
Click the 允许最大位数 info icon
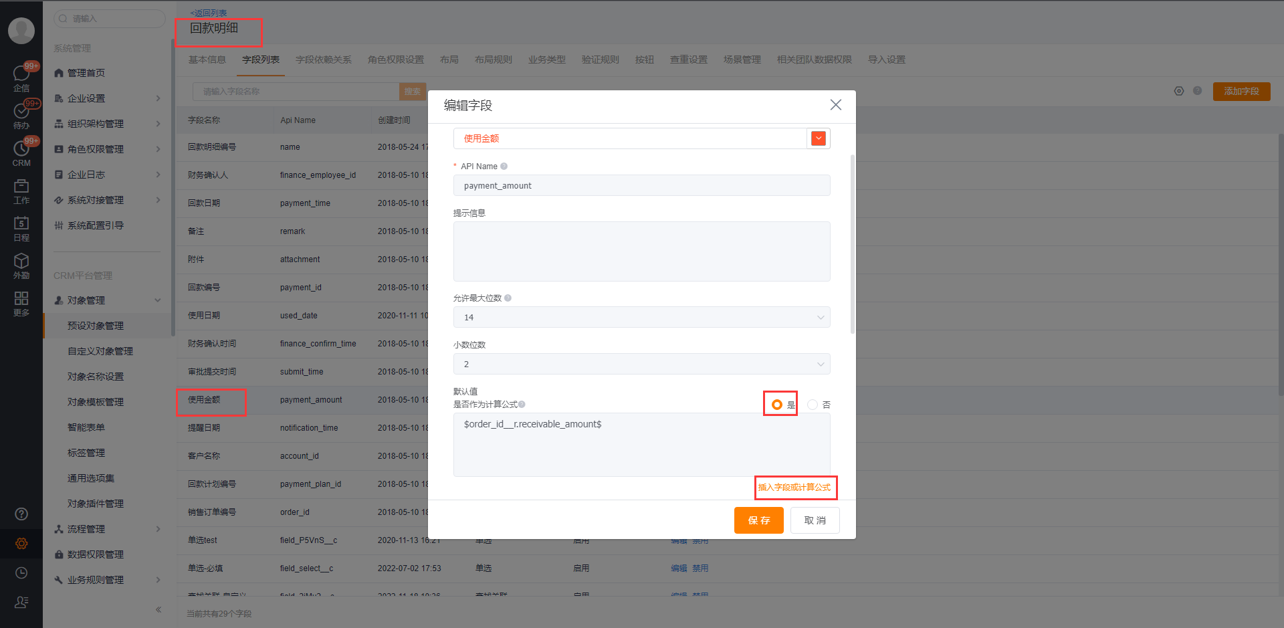[508, 298]
